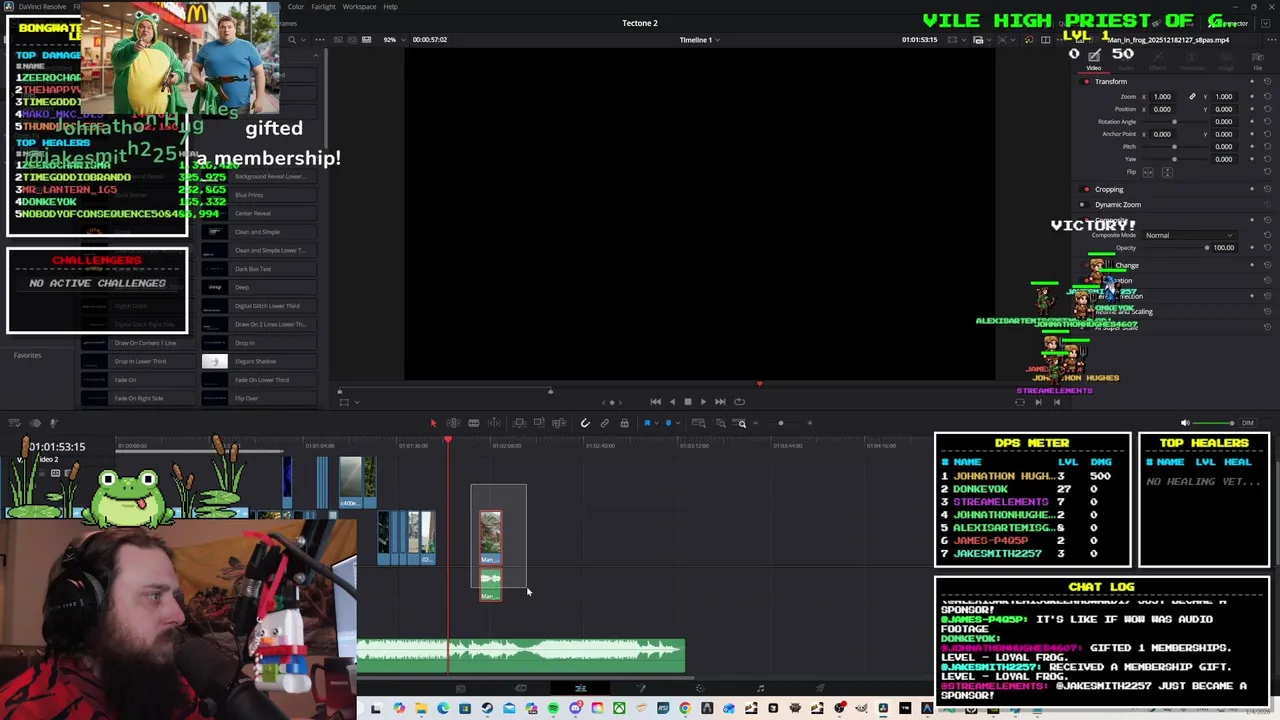Click the timeline mute speaker icon
The height and width of the screenshot is (720, 1280).
pos(1185,423)
